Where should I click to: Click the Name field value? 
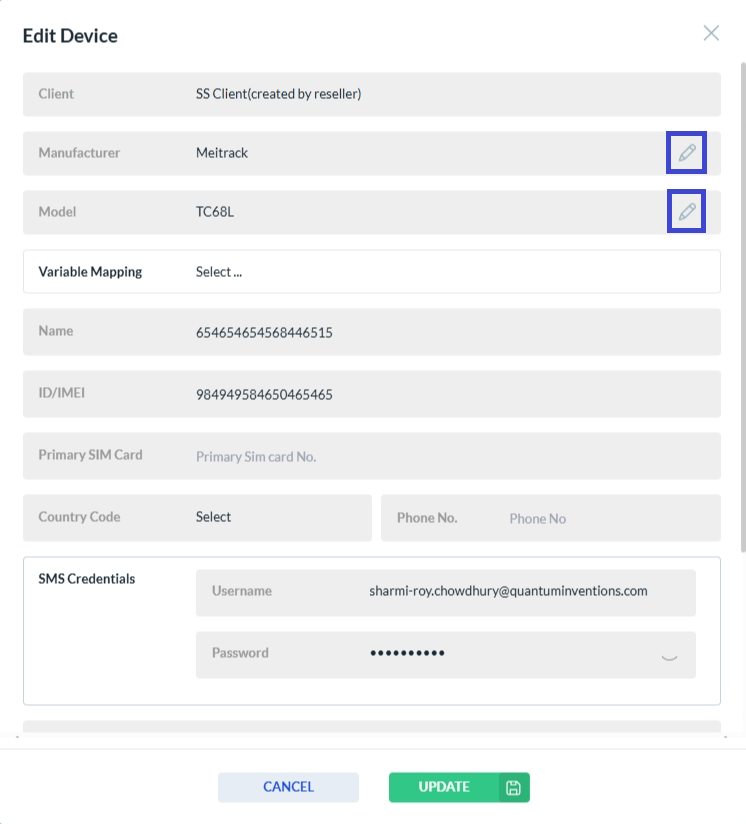[x=264, y=333]
